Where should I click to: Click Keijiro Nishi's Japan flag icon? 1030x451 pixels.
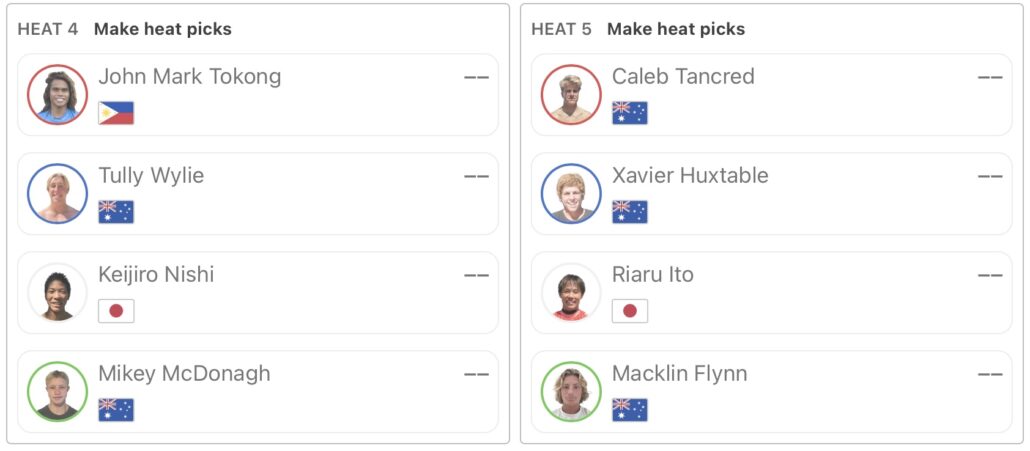[x=116, y=311]
